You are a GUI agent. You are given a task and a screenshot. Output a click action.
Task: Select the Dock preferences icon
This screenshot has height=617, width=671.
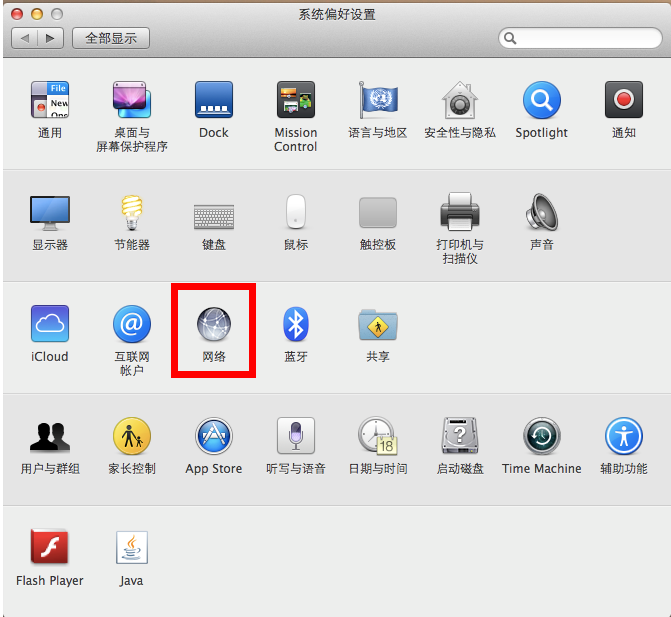coord(213,101)
